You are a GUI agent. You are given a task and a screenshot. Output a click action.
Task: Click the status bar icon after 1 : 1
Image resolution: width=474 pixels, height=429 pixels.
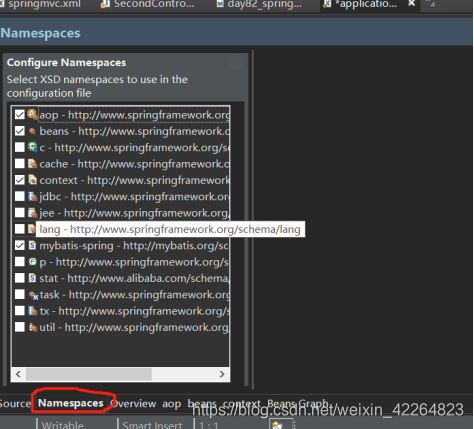[277, 425]
